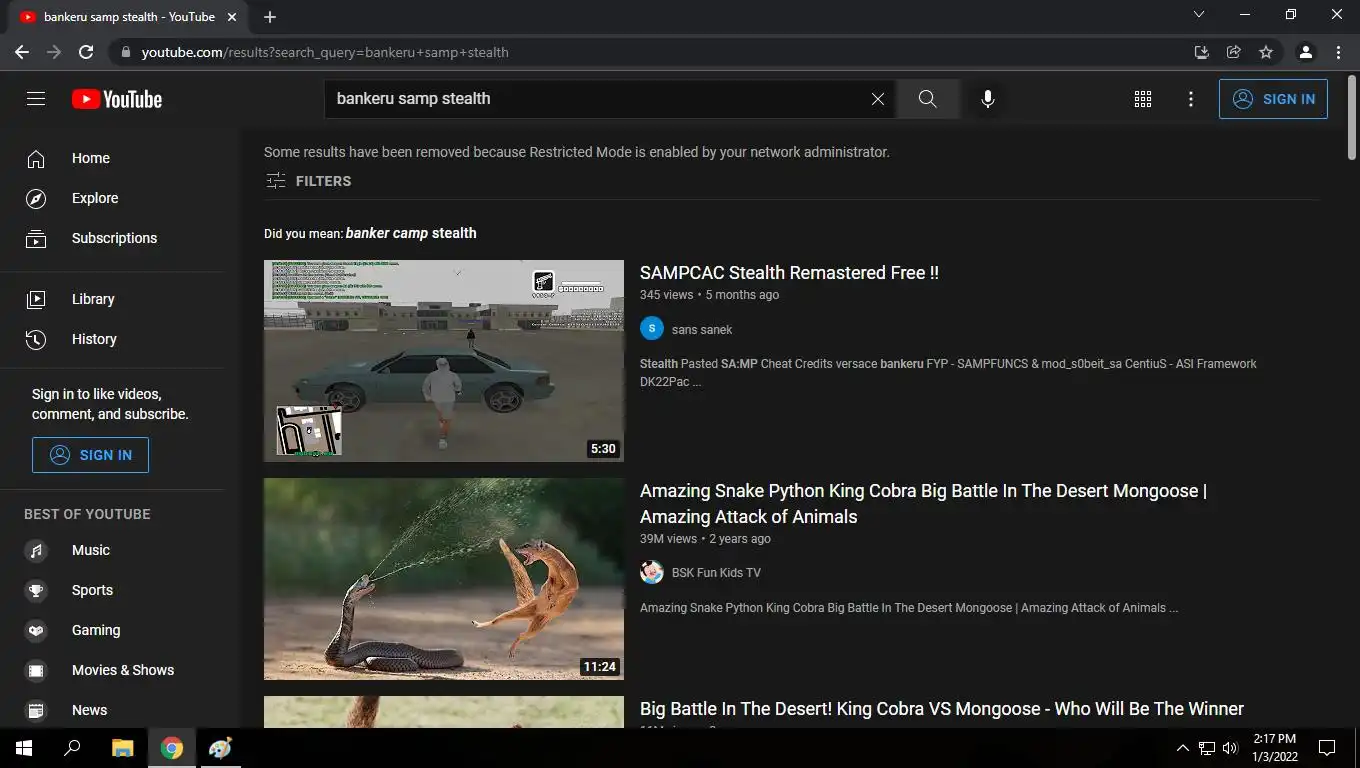1360x768 pixels.
Task: Click the title 'SAMPCAC Stealth Remastered Free !!'
Action: click(x=789, y=273)
